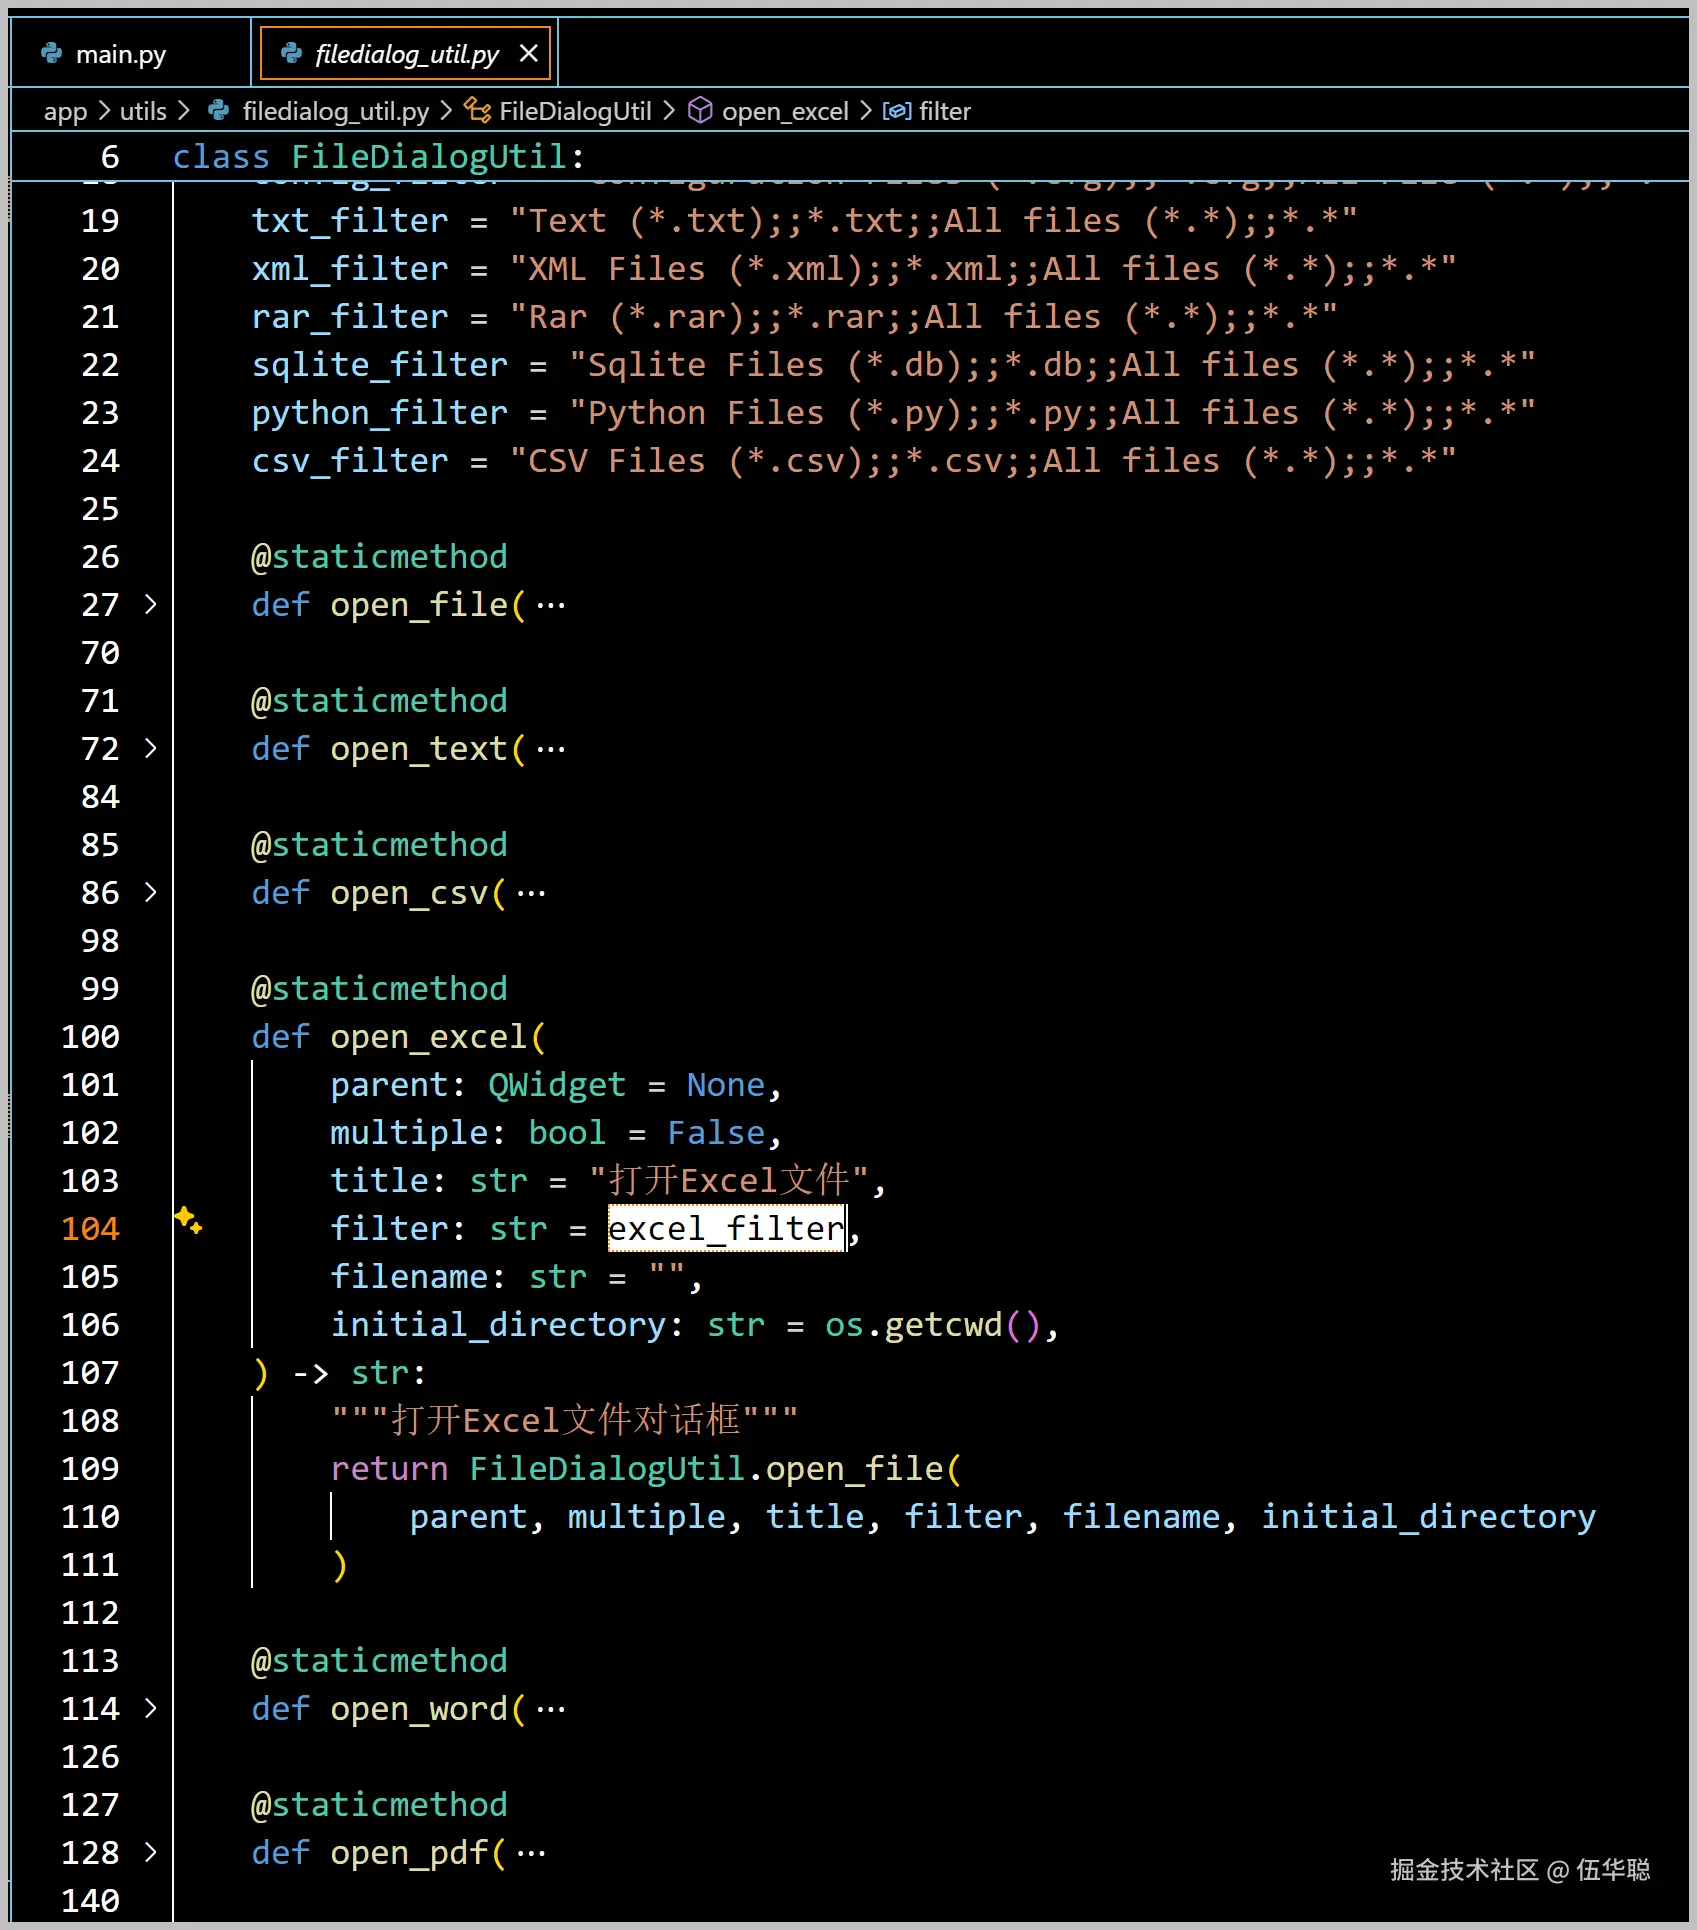Click the sparkle code action icon on line 104
Screen dimensions: 1697x1930
188,1220
